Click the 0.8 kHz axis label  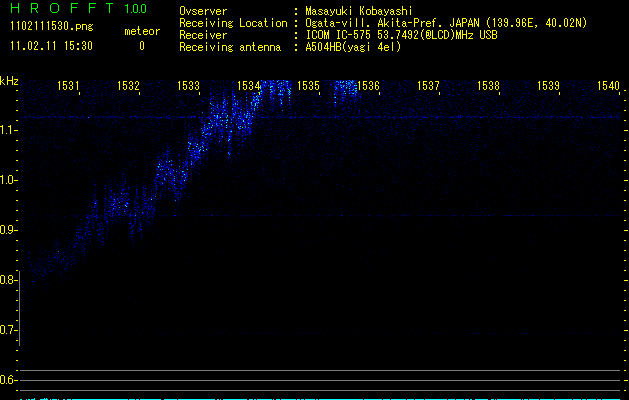click(x=8, y=280)
